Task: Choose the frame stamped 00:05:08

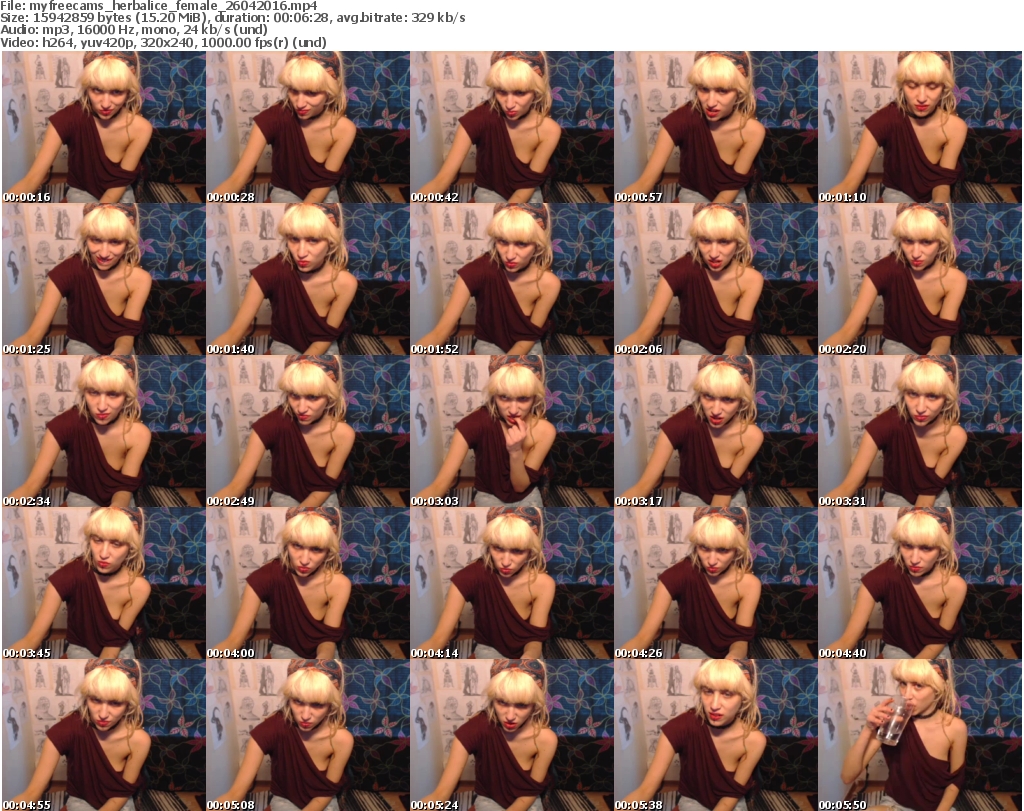Action: tap(308, 735)
